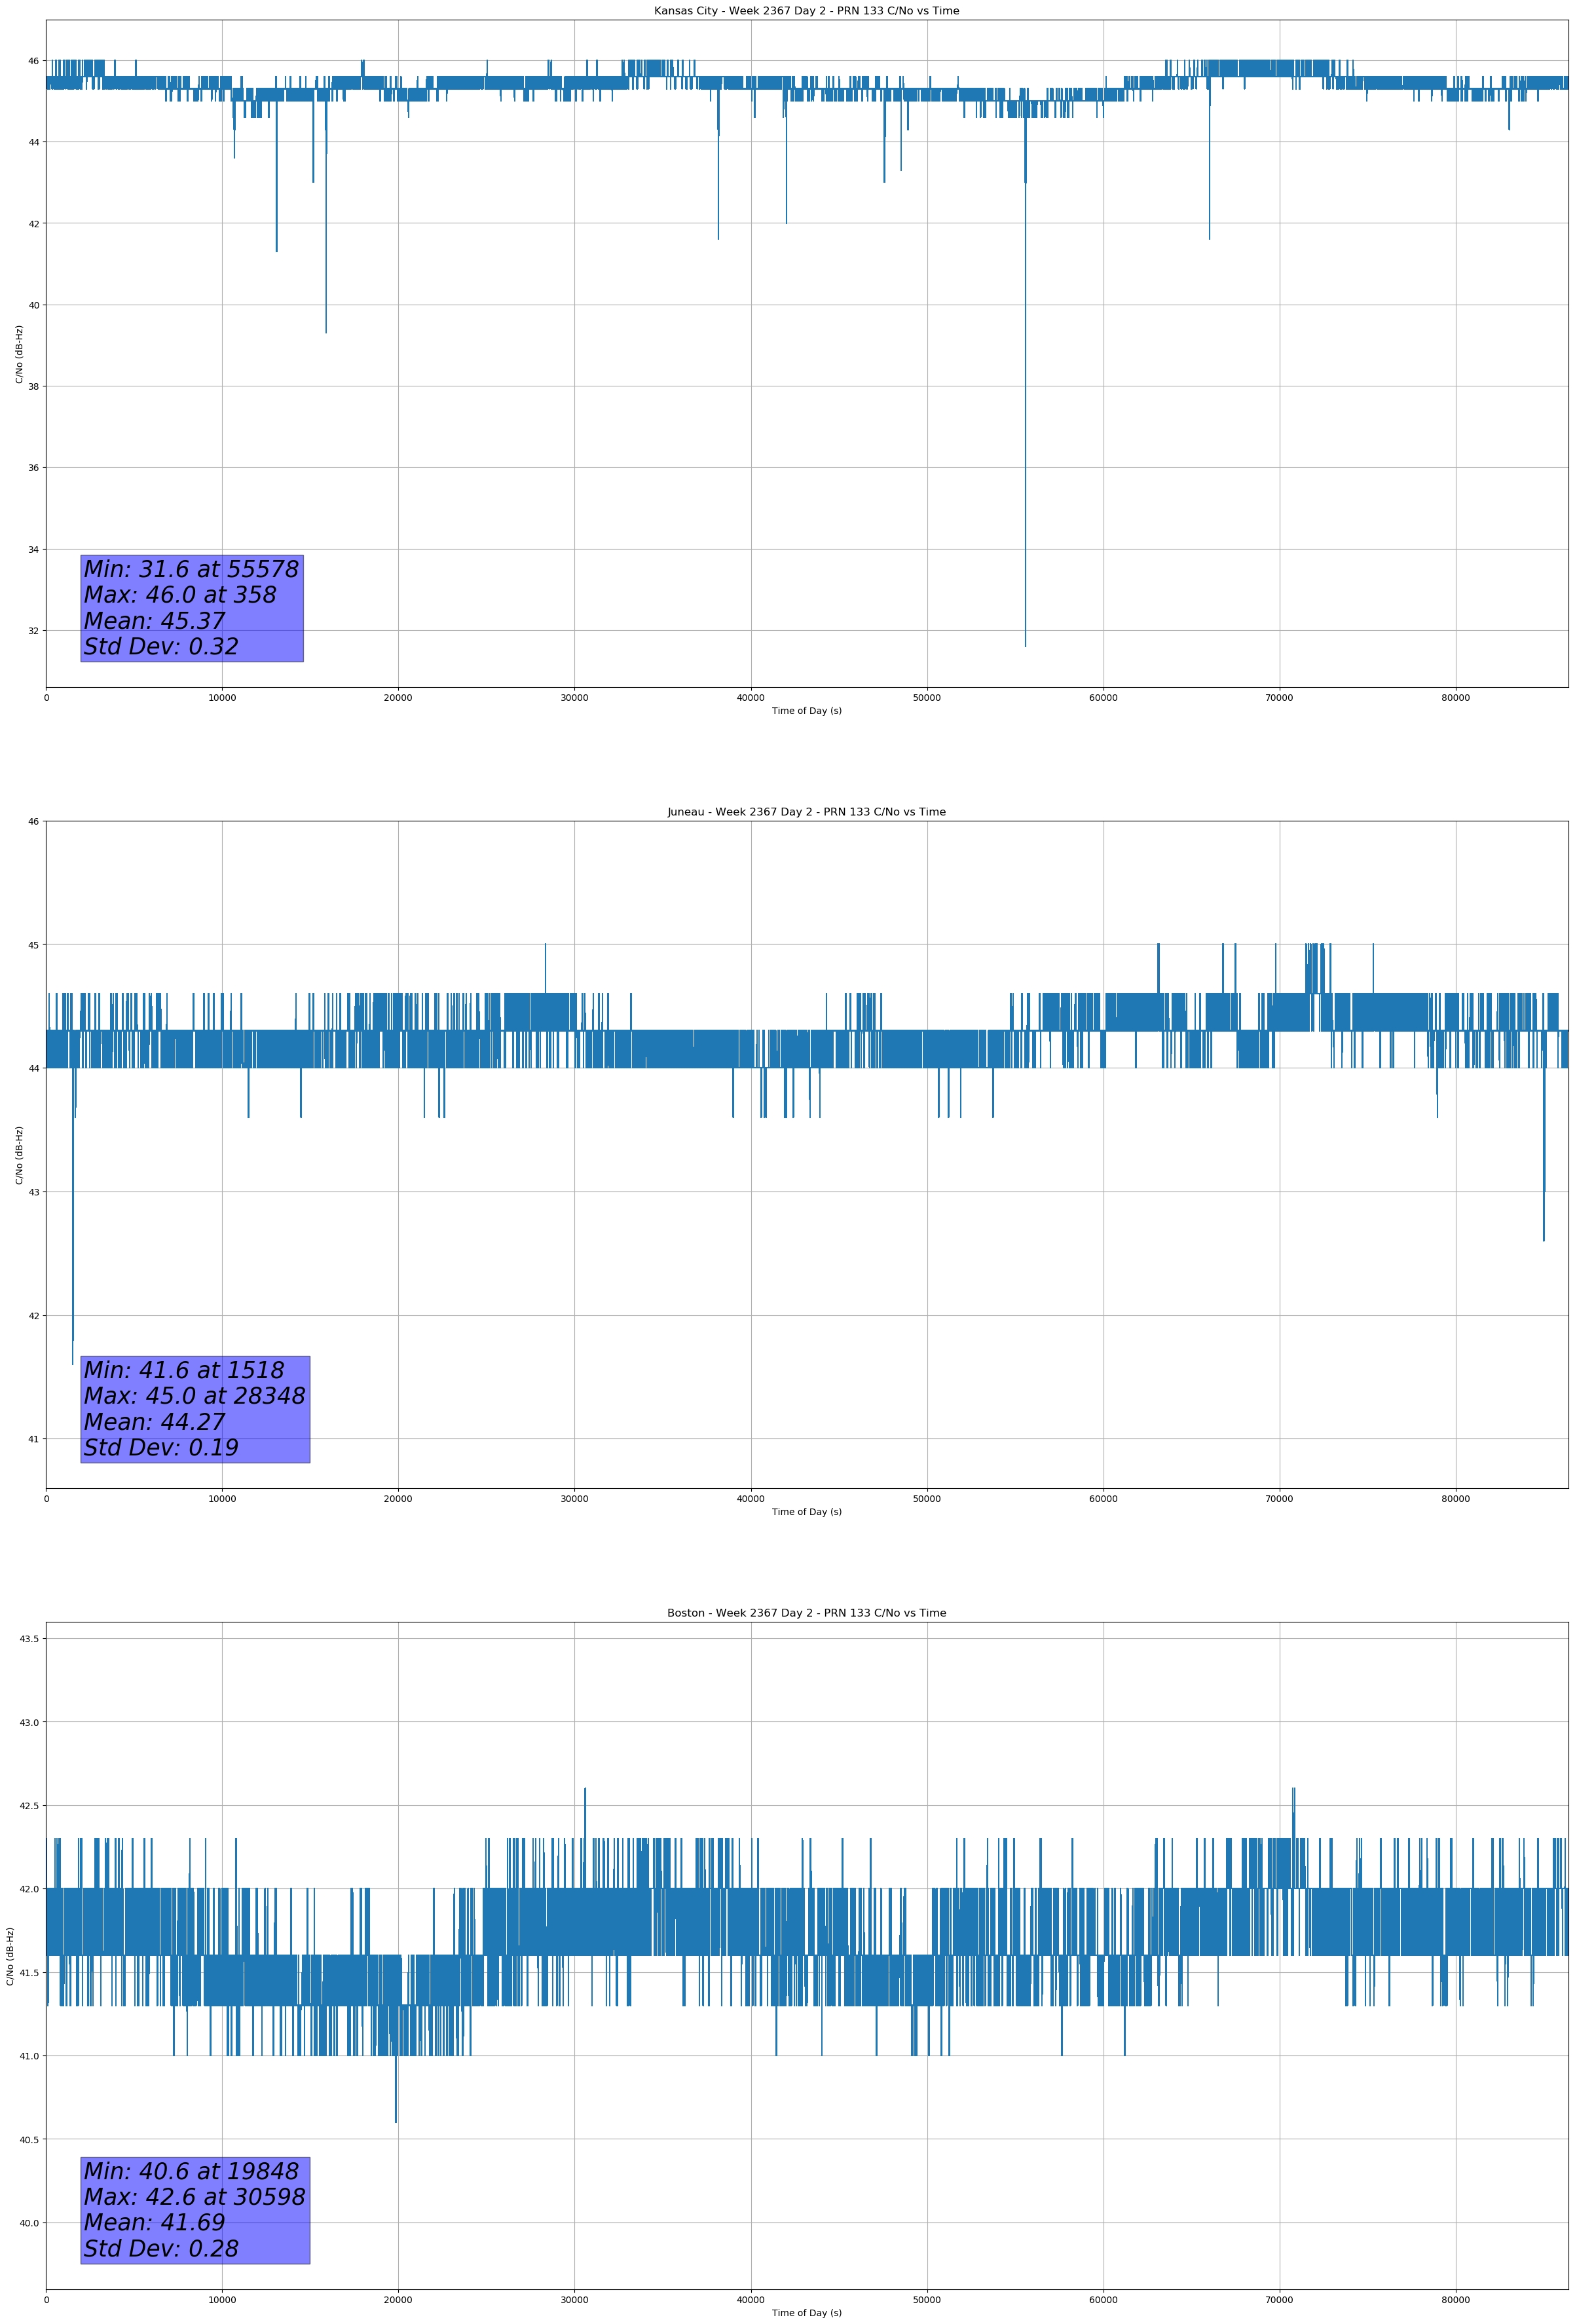This screenshot has width=1577, height=2324.
Task: Click the Boston peak near time 30598
Action: (585, 1800)
